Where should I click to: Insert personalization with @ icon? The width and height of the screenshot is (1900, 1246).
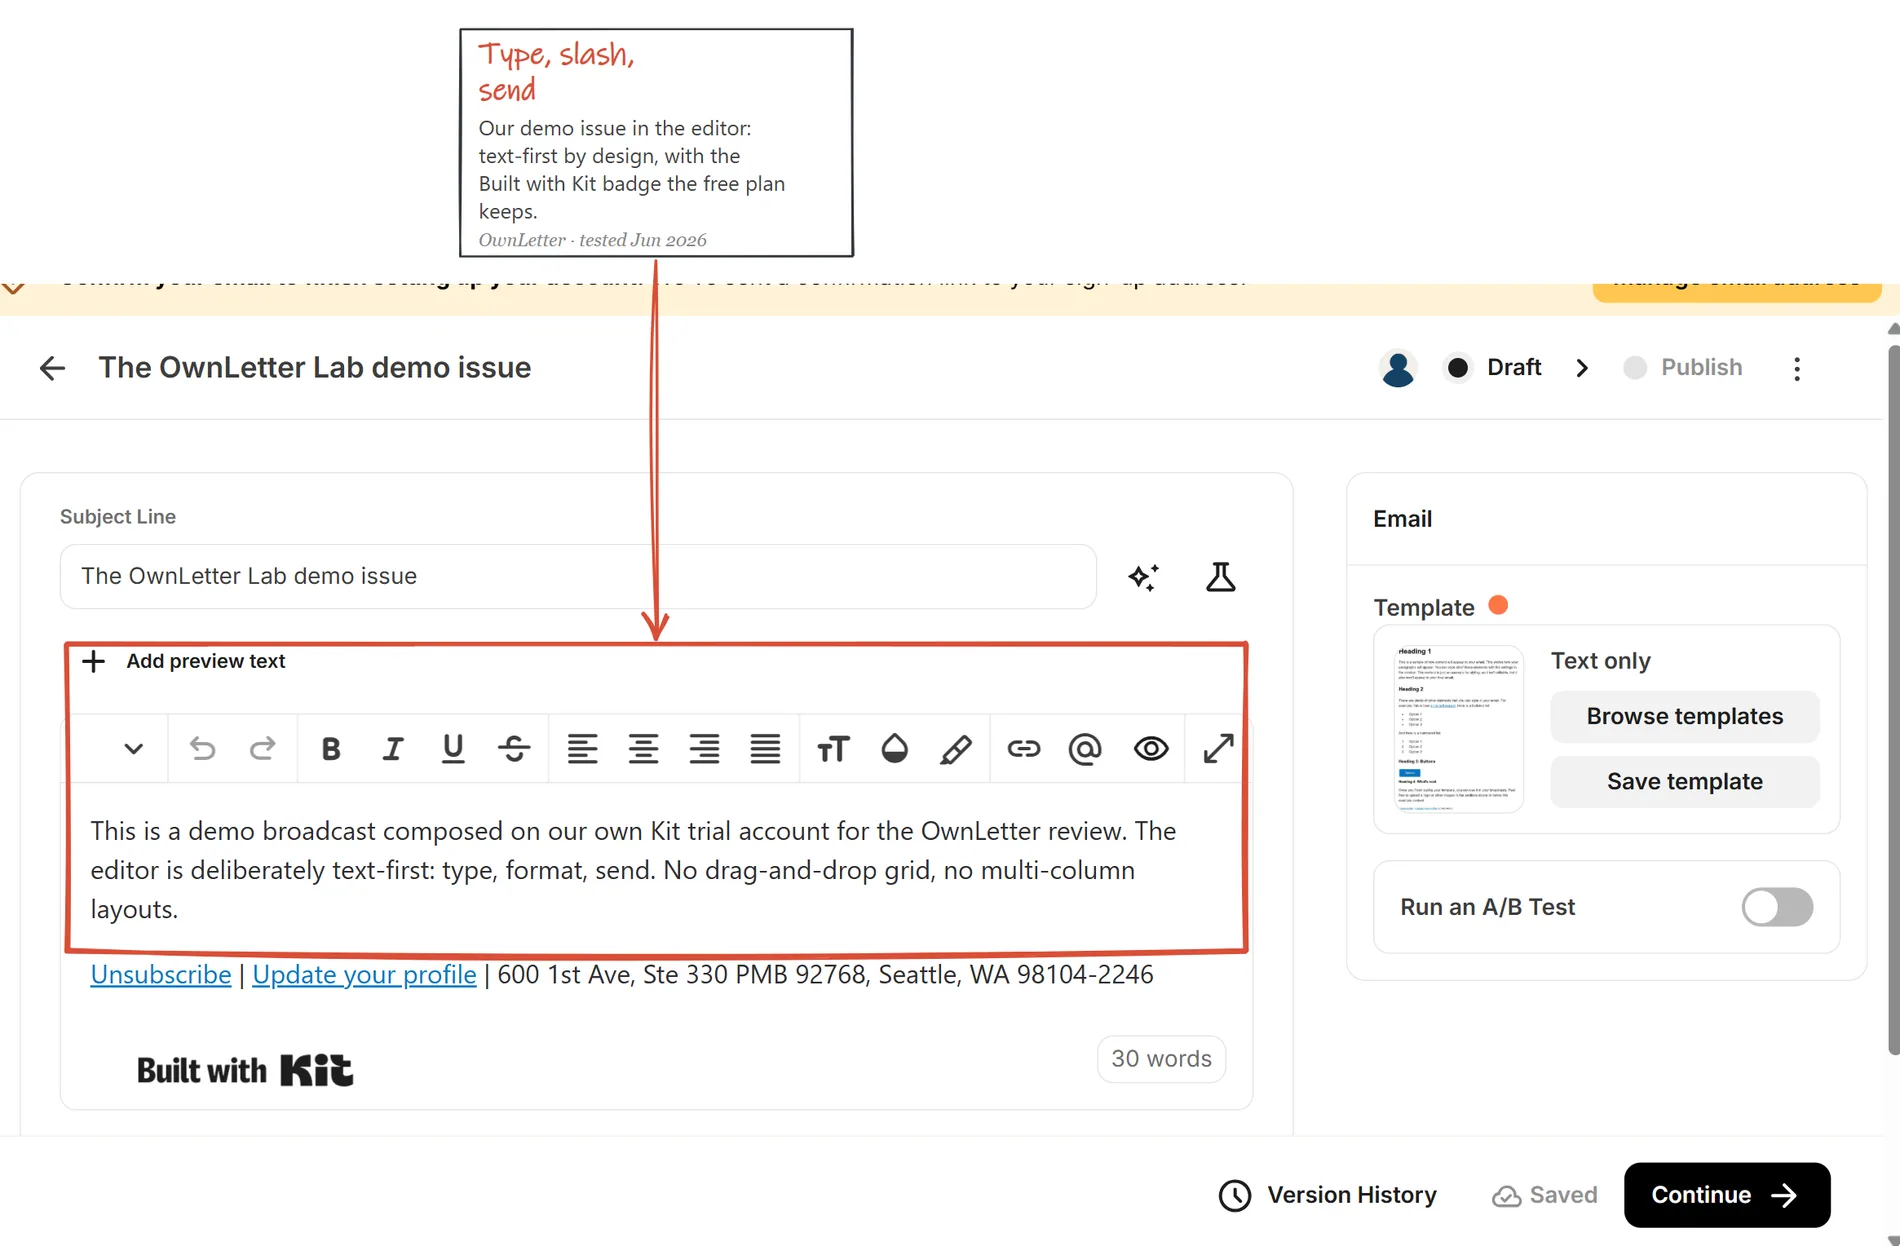[1084, 748]
